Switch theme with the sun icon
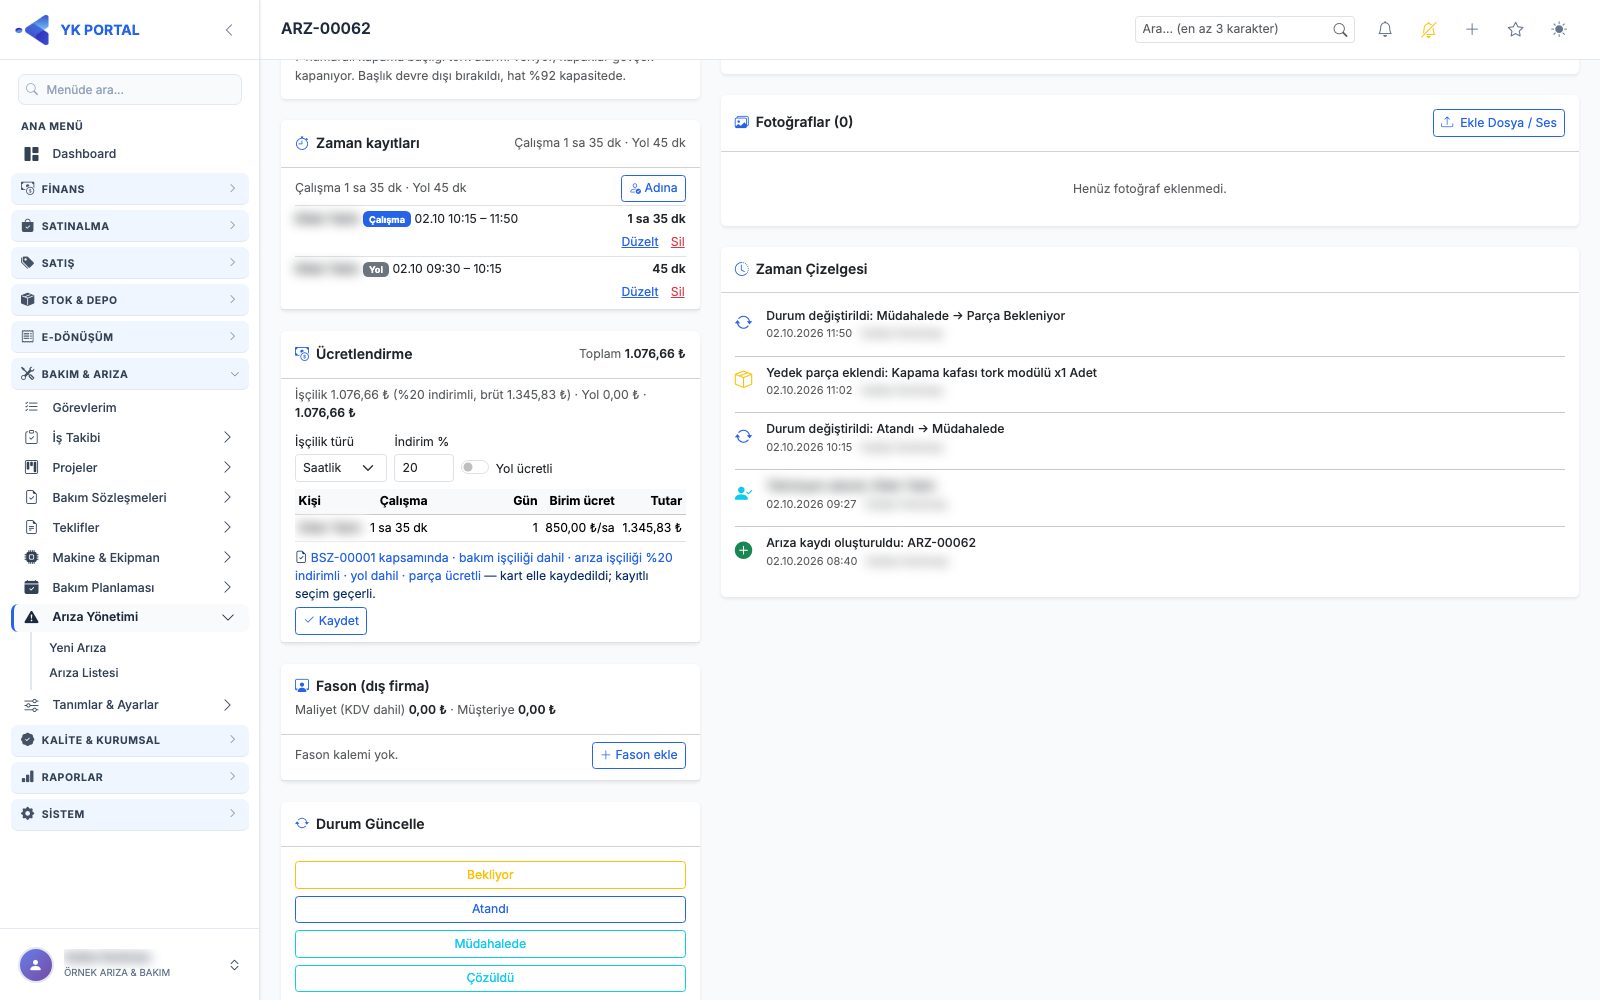This screenshot has width=1600, height=1000. pos(1559,30)
